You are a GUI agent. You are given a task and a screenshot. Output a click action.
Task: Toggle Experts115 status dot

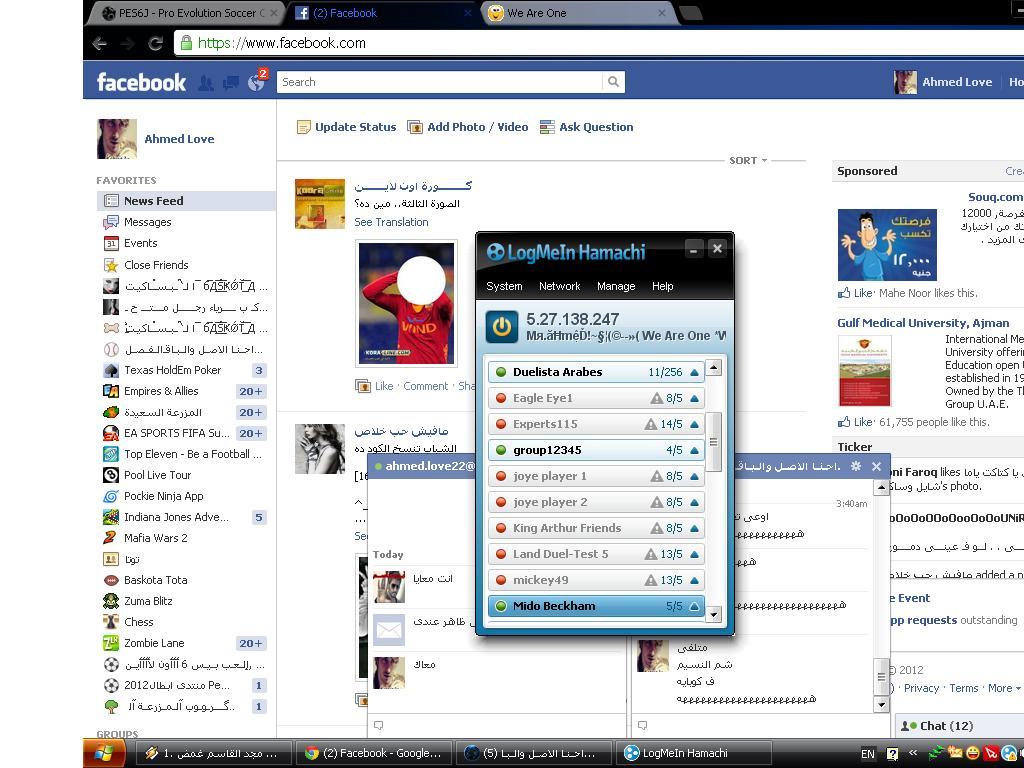point(501,424)
